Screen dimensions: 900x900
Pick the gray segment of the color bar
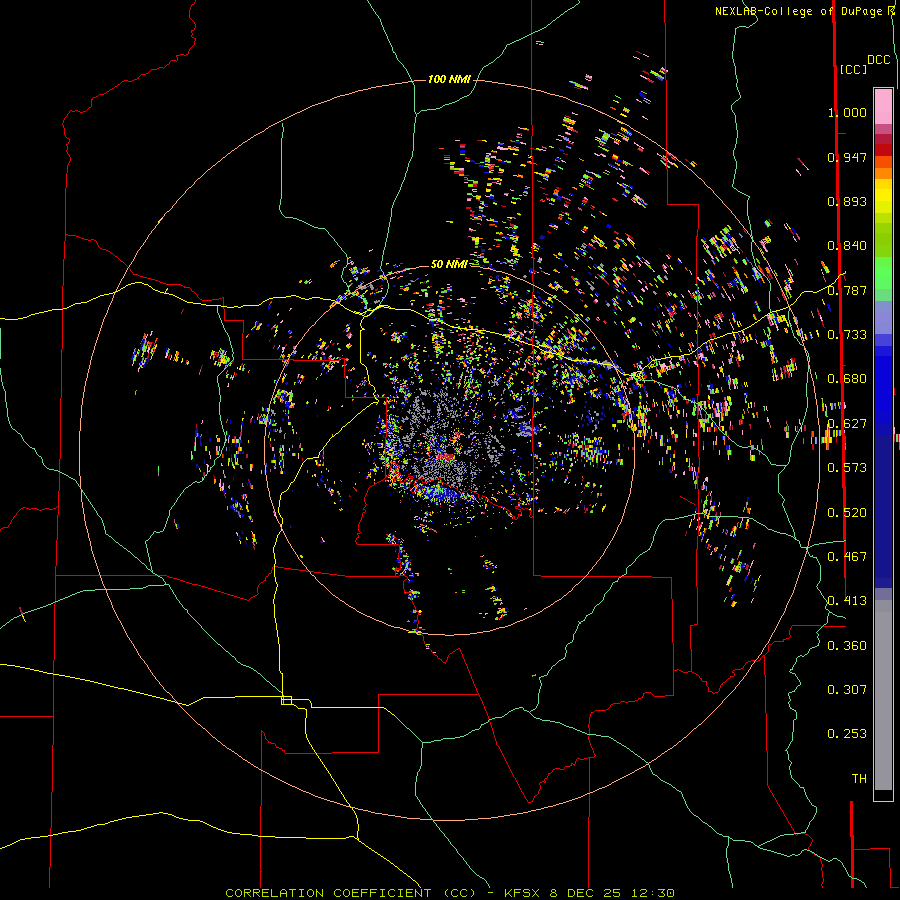tap(883, 695)
